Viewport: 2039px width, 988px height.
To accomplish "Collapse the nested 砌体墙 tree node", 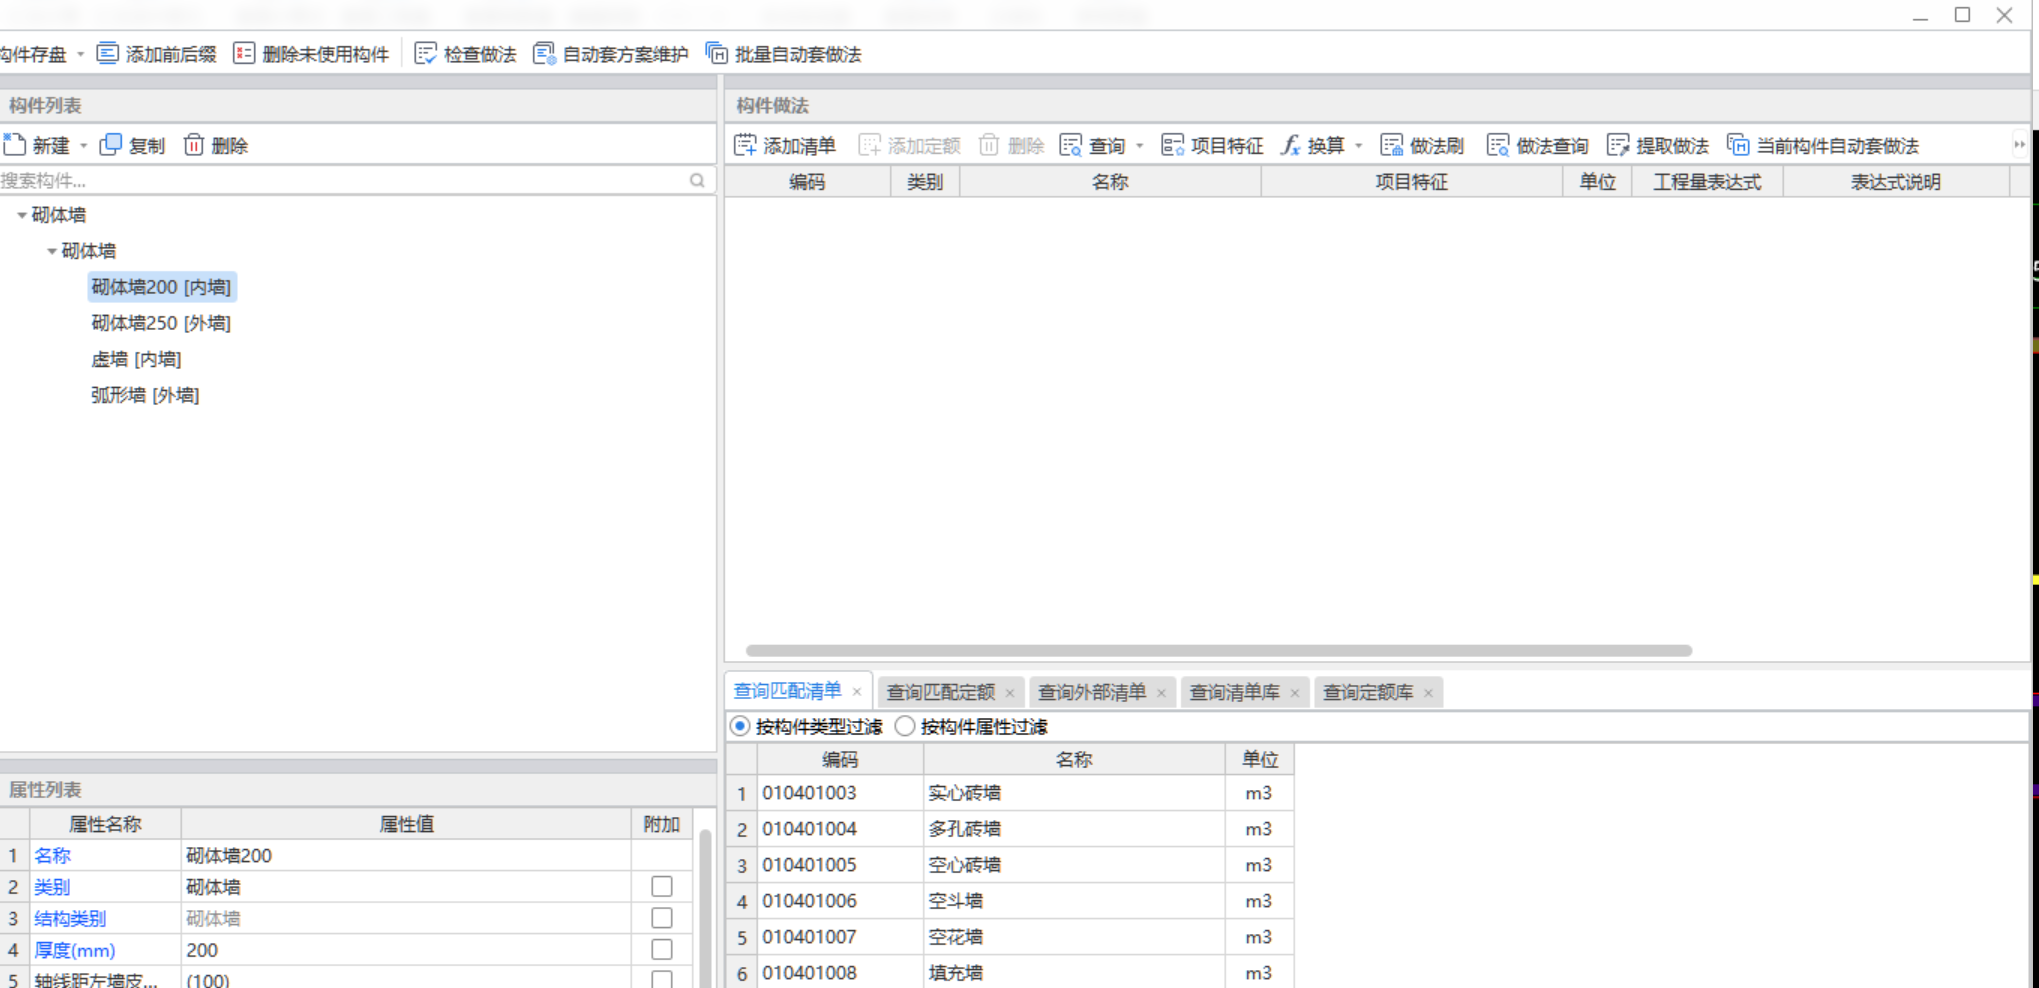I will pyautogui.click(x=52, y=251).
